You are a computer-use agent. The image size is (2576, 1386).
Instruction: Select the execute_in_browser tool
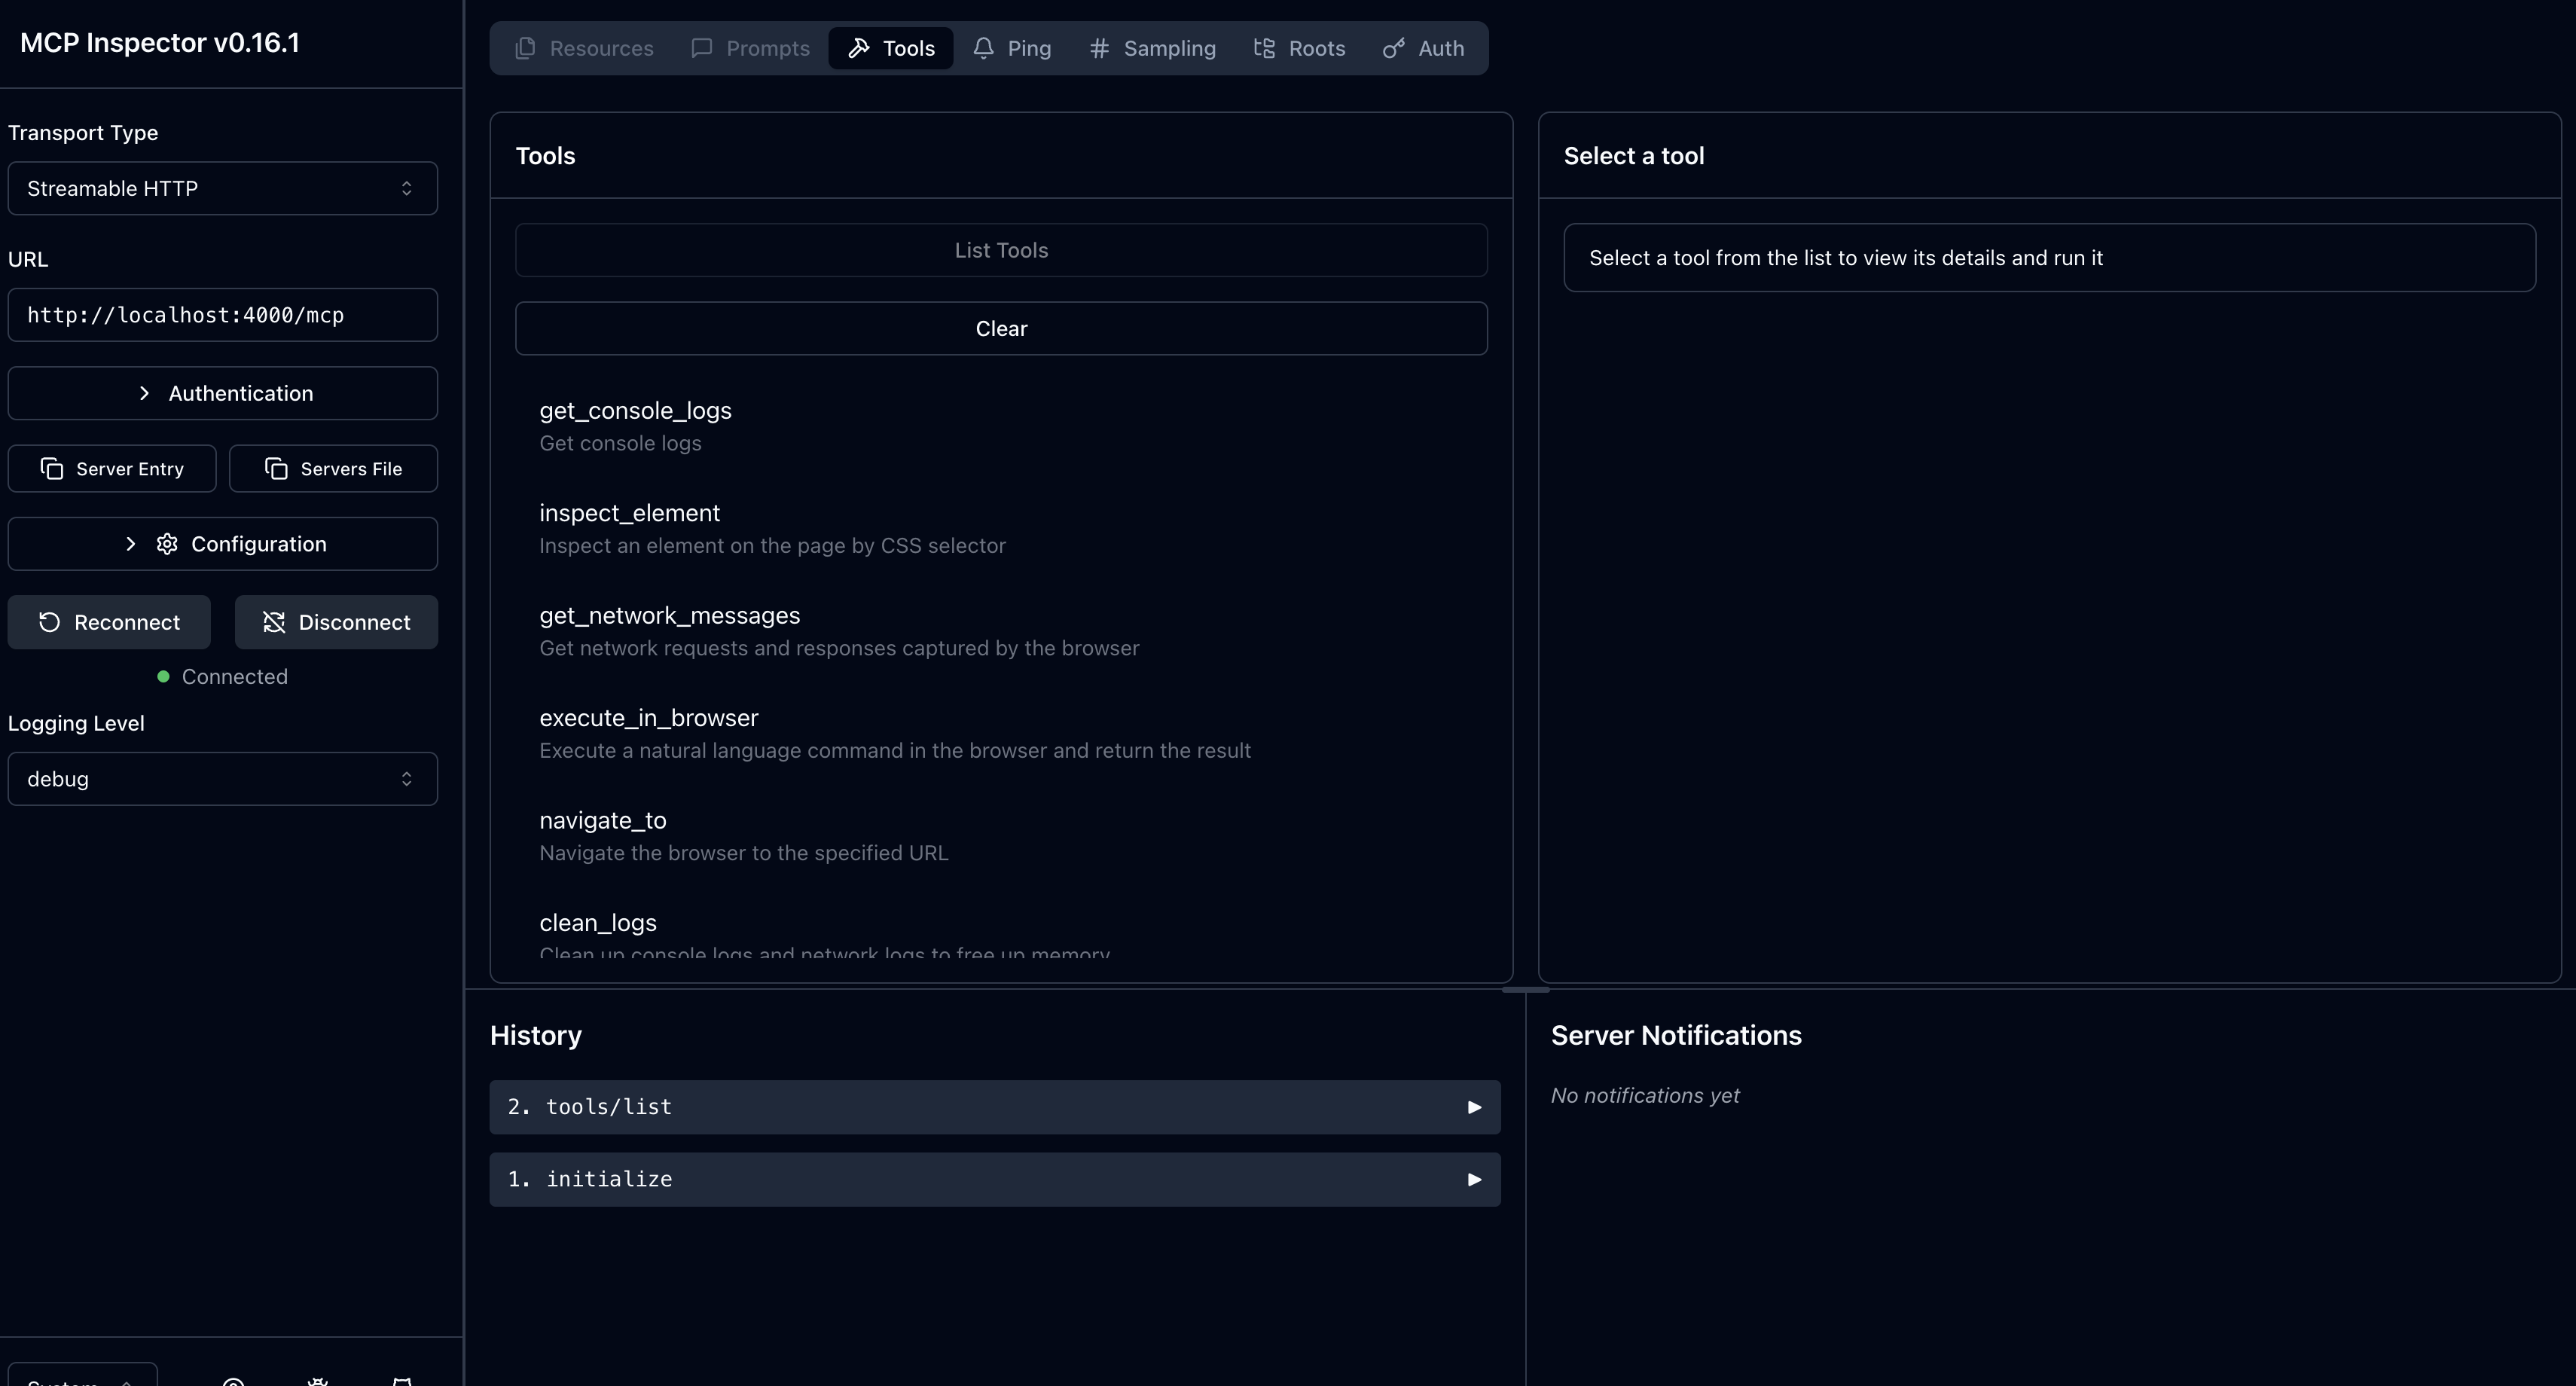649,718
